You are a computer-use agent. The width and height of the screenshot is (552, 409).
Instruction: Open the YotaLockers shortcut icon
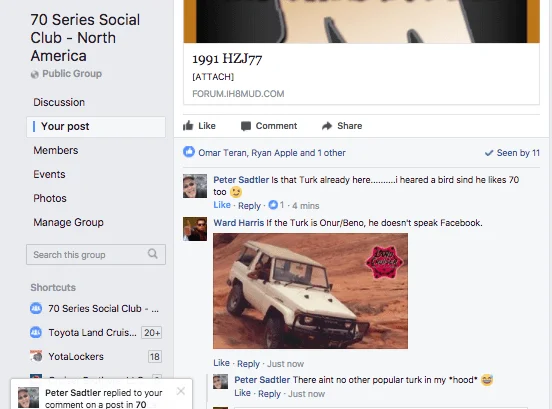[36, 356]
